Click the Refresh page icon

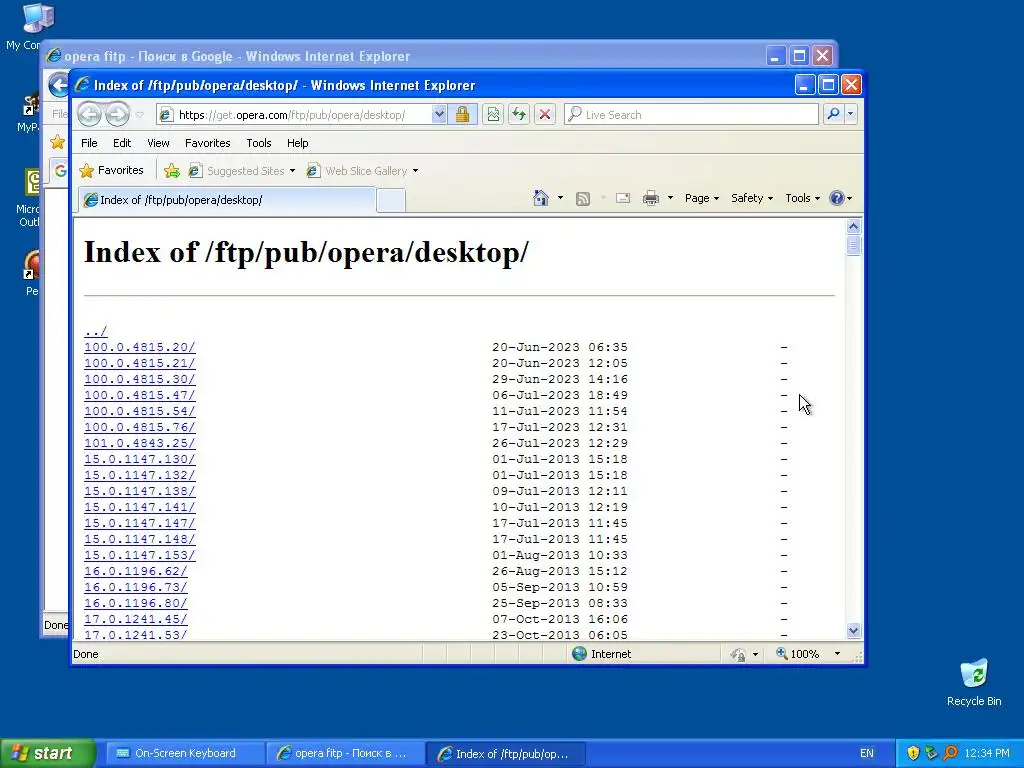[x=519, y=115]
